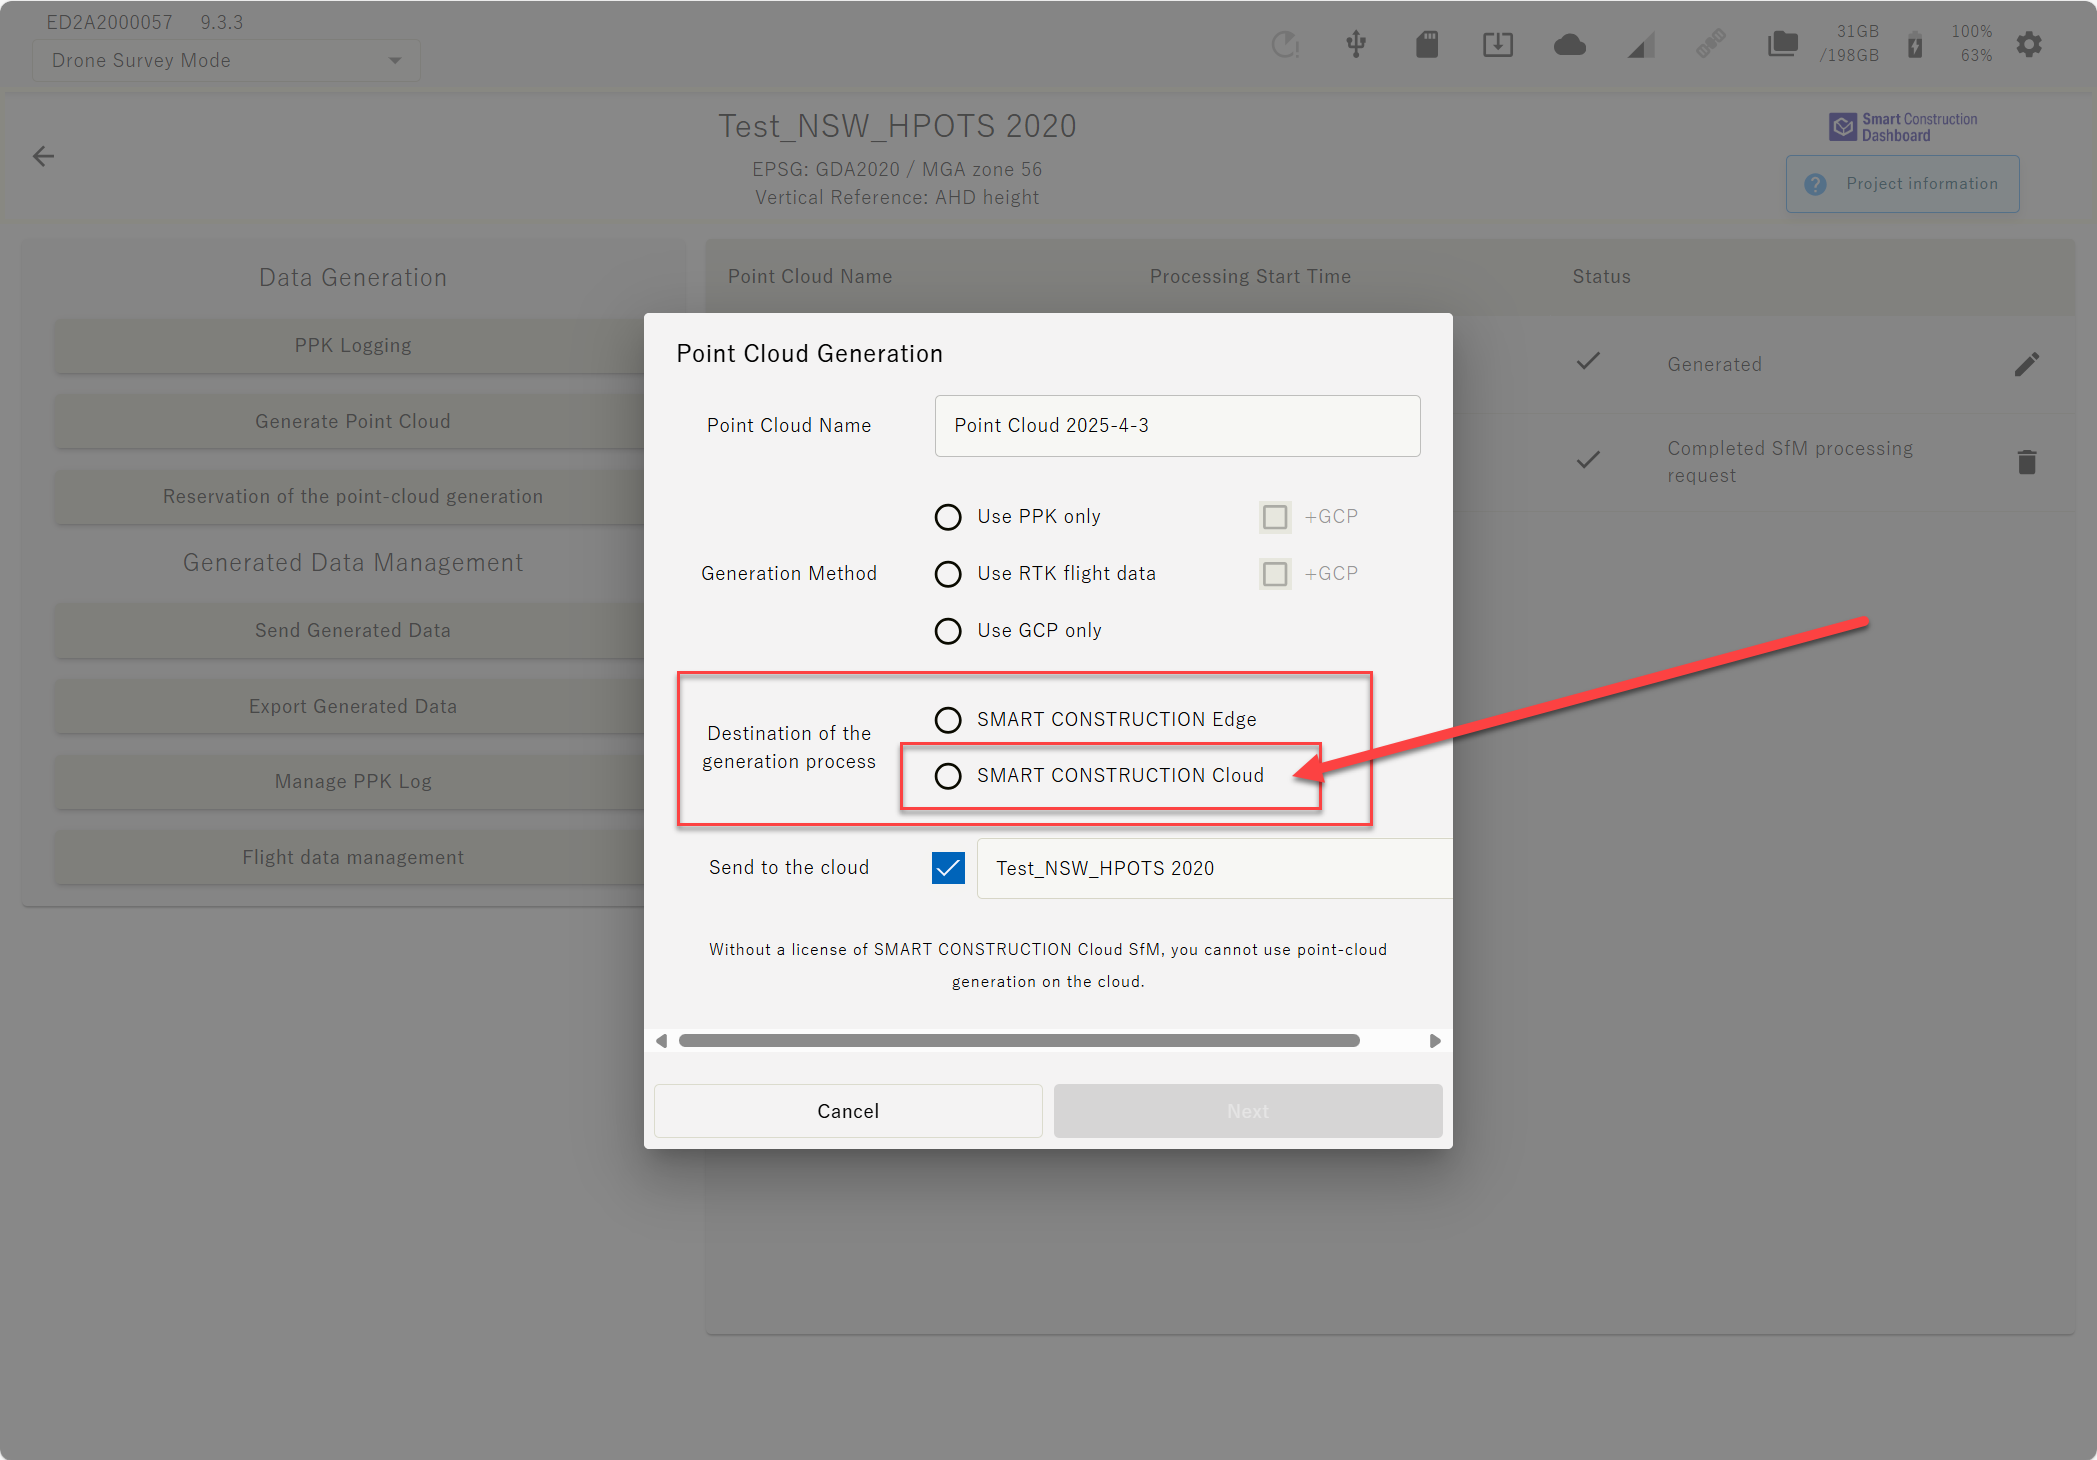Viewport: 2097px width, 1460px height.
Task: Select Use PPK only radio button
Action: point(948,517)
